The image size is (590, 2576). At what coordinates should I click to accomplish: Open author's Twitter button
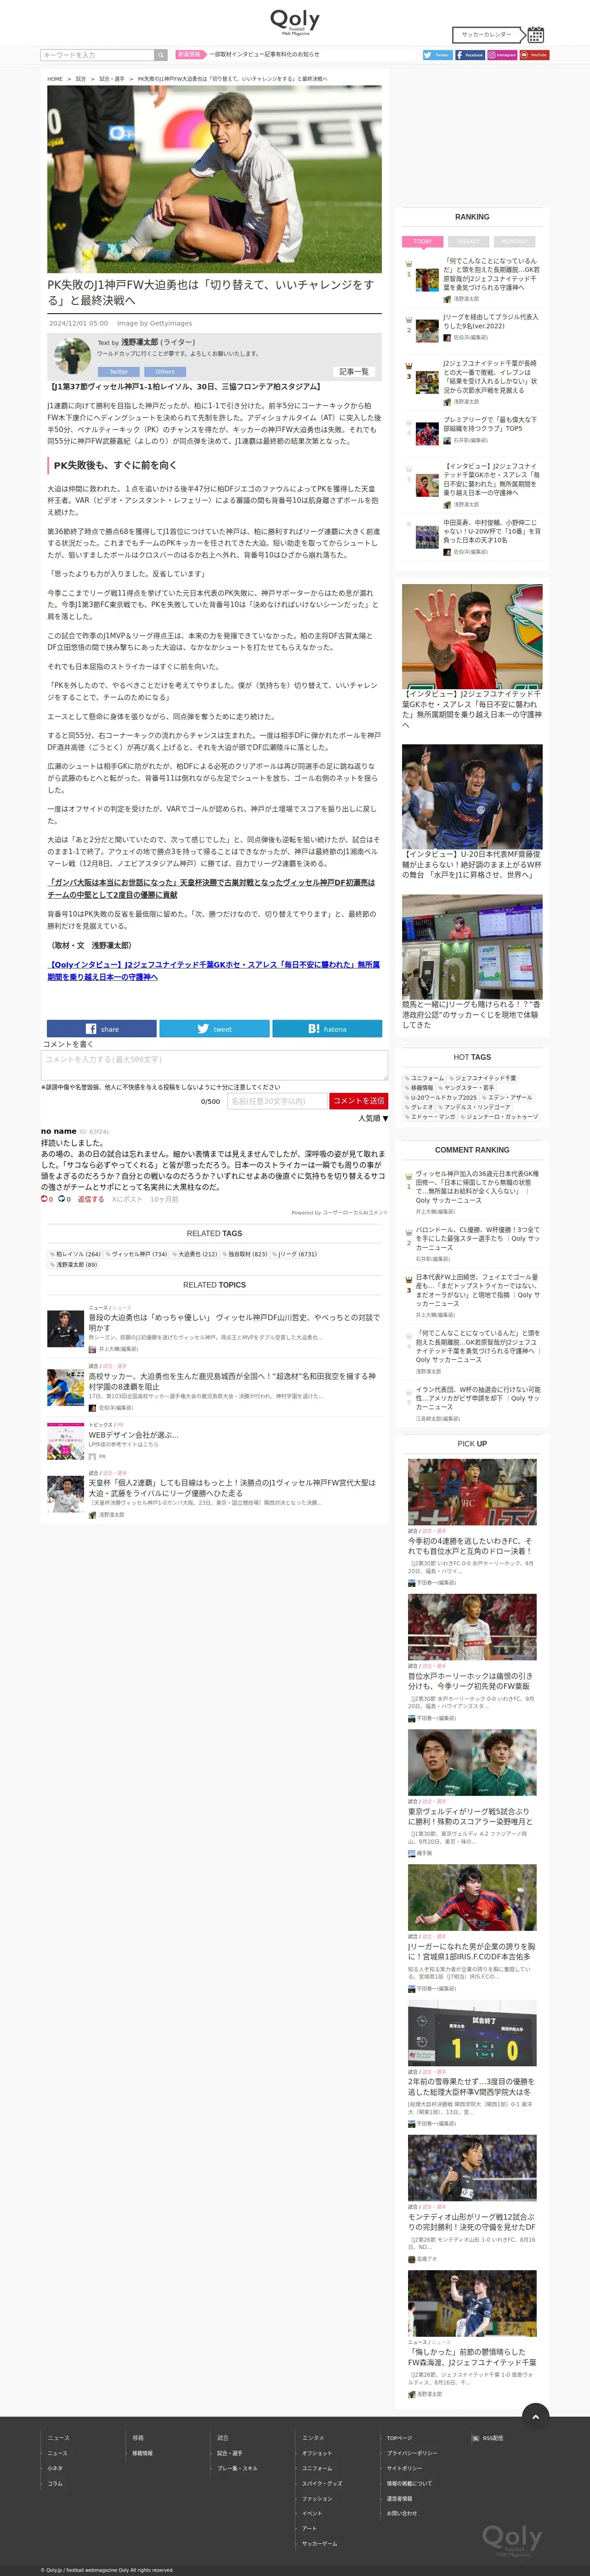tap(119, 372)
